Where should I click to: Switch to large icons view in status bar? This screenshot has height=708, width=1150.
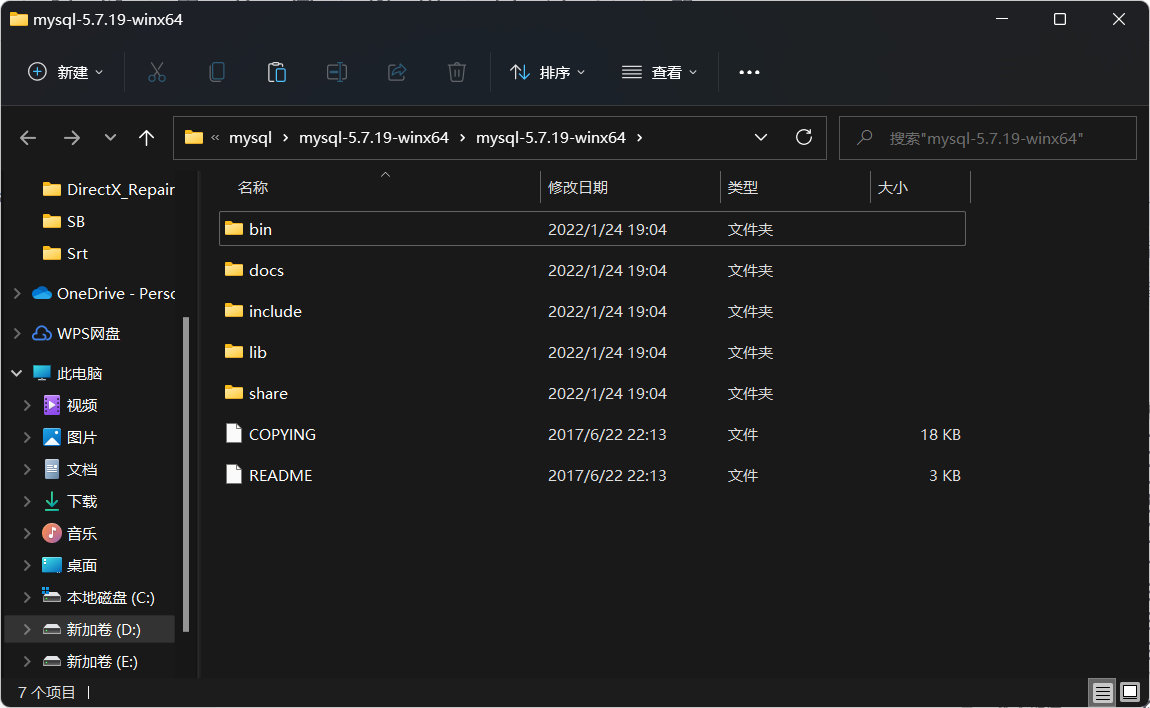coord(1130,692)
